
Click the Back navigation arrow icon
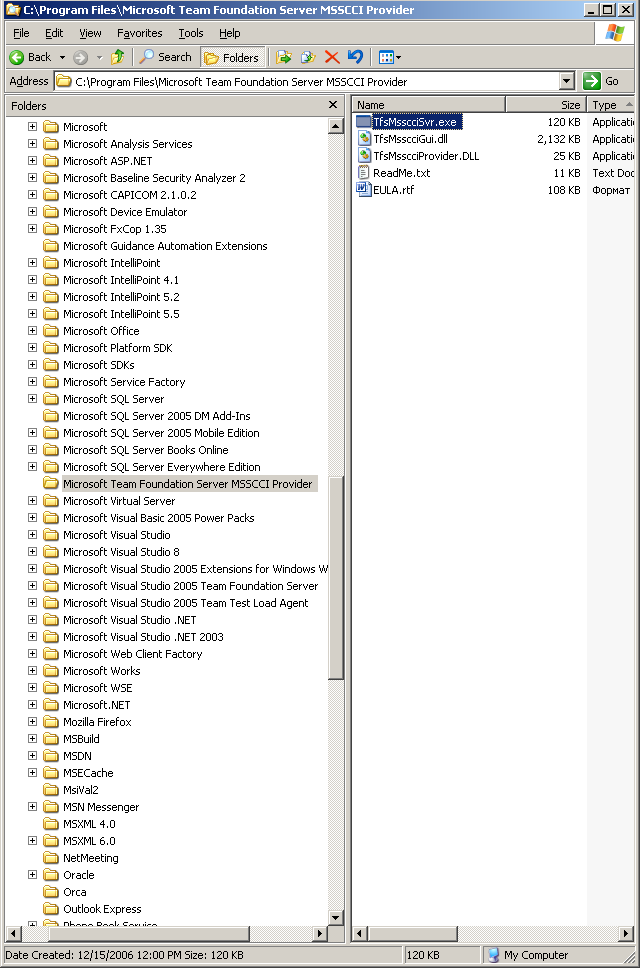tap(17, 57)
